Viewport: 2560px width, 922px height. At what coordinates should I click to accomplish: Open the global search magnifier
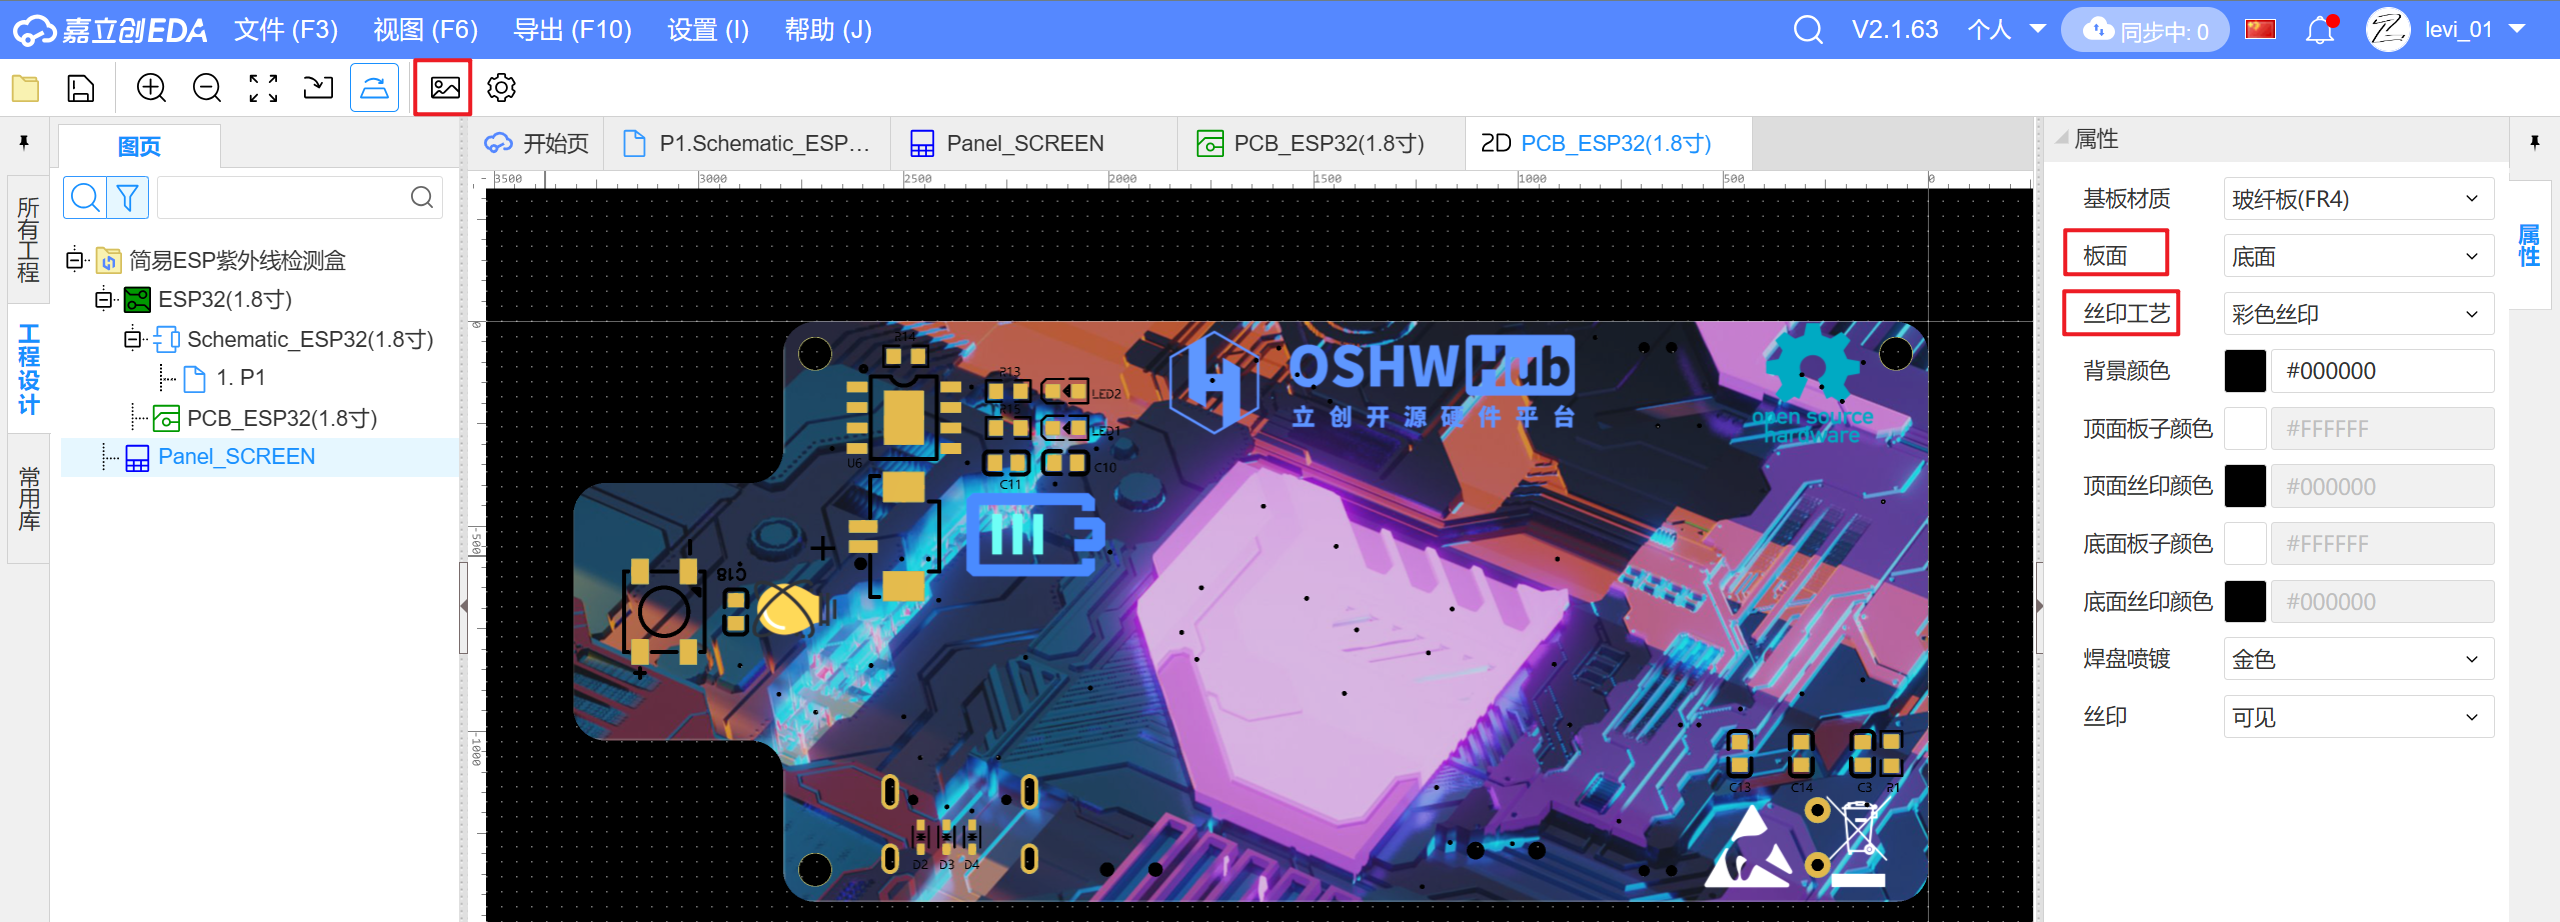1808,30
